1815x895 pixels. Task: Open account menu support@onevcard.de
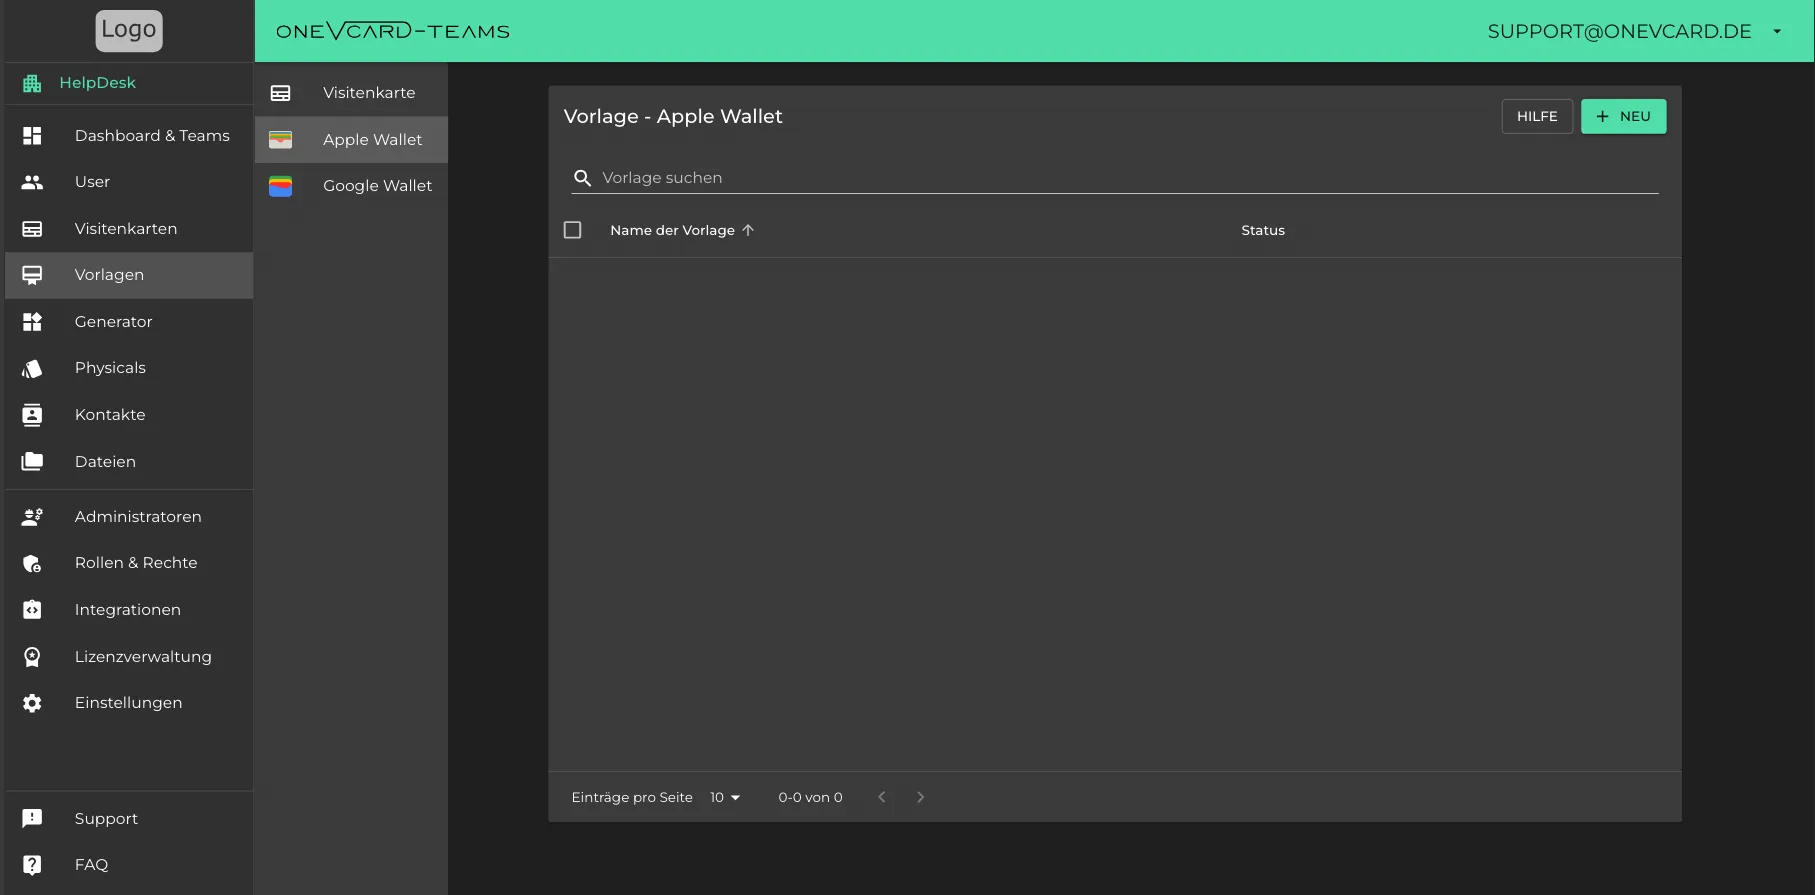click(x=1635, y=31)
